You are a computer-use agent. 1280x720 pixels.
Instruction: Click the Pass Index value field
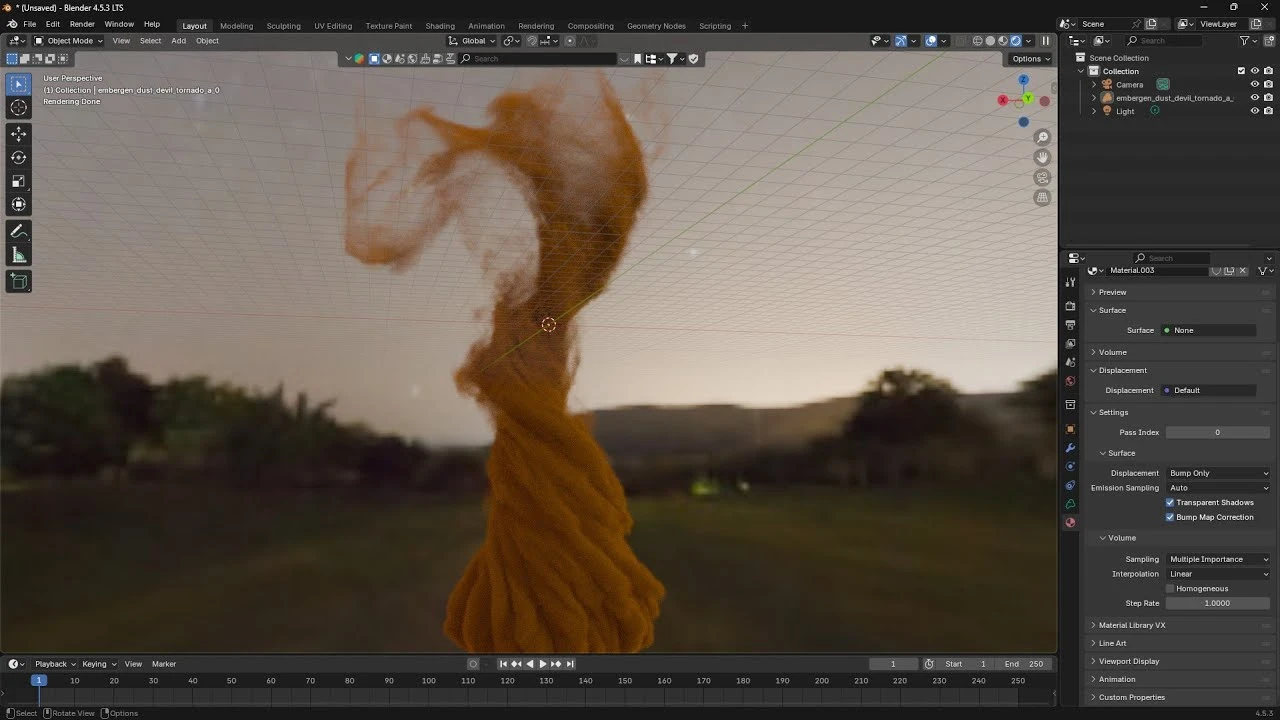tap(1218, 433)
